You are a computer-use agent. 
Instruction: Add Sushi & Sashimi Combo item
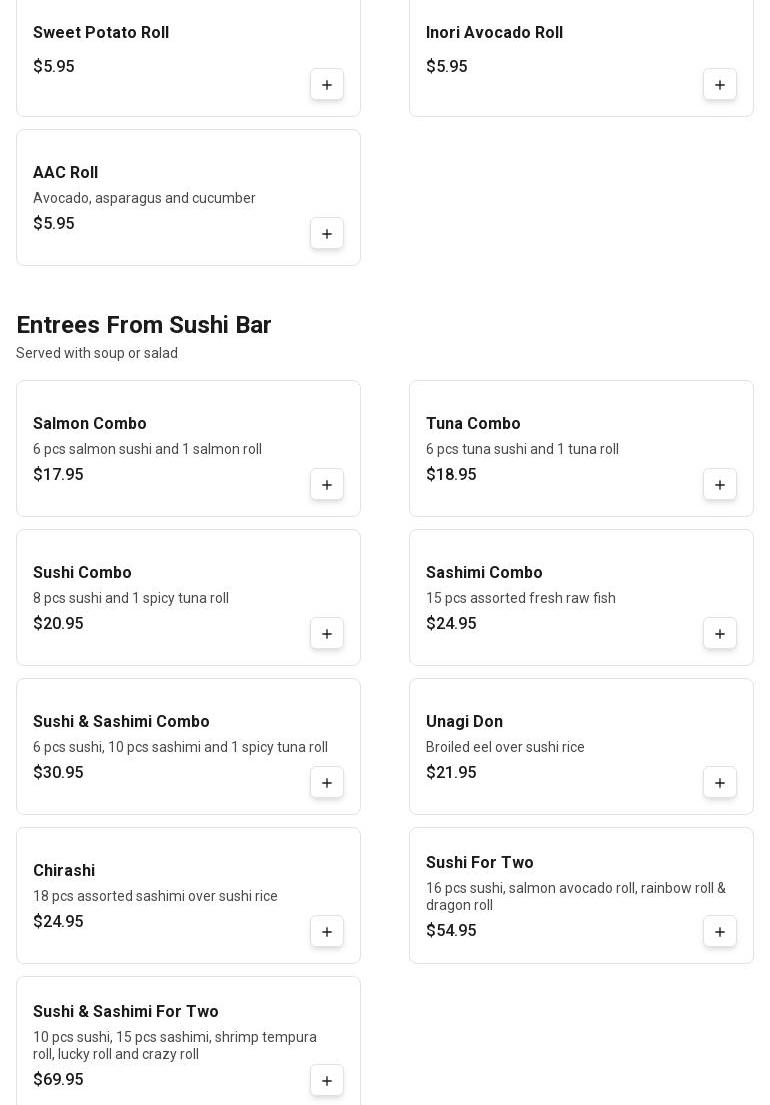coord(327,783)
